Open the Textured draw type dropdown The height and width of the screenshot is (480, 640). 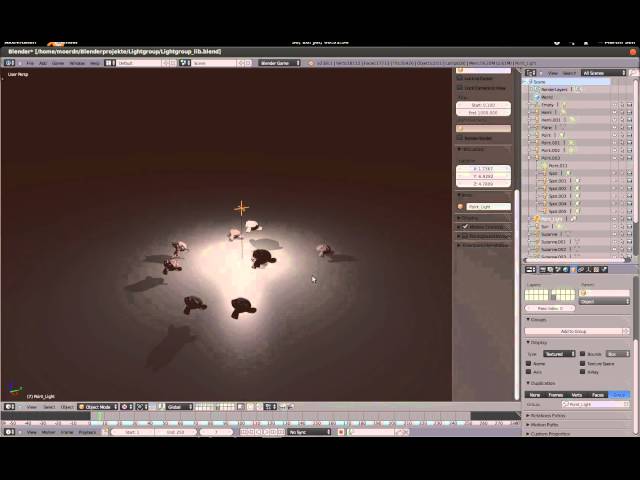pyautogui.click(x=559, y=354)
